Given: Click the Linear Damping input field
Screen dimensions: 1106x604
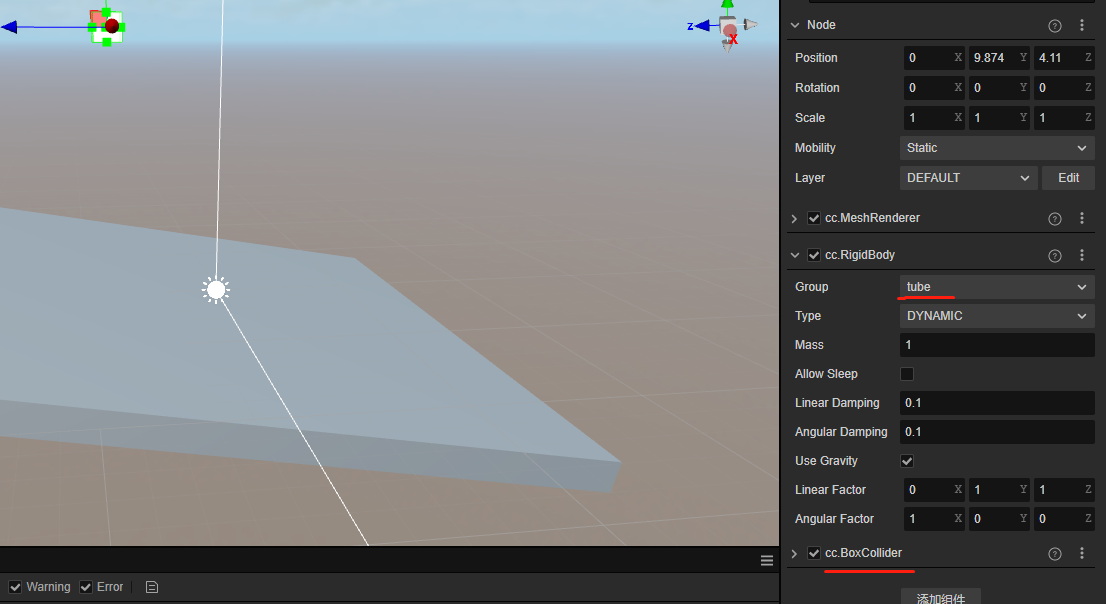Looking at the screenshot, I should [997, 403].
